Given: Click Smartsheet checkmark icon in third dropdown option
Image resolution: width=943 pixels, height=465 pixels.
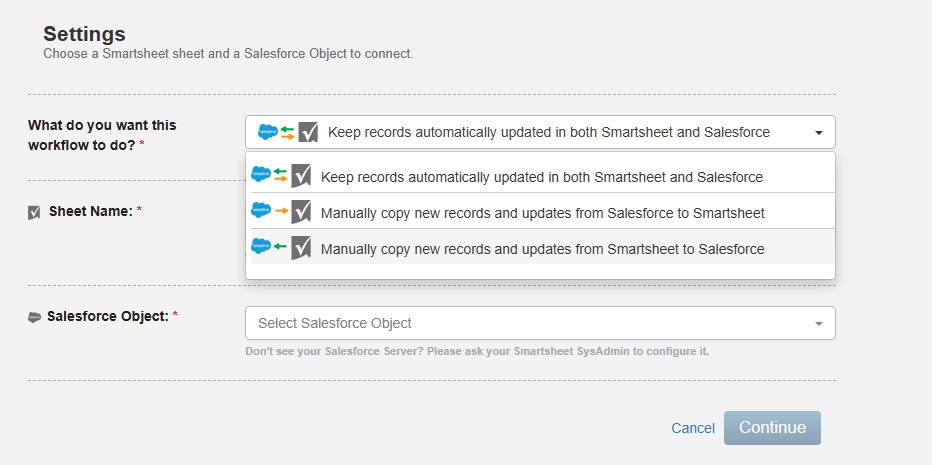Looking at the screenshot, I should tap(301, 247).
